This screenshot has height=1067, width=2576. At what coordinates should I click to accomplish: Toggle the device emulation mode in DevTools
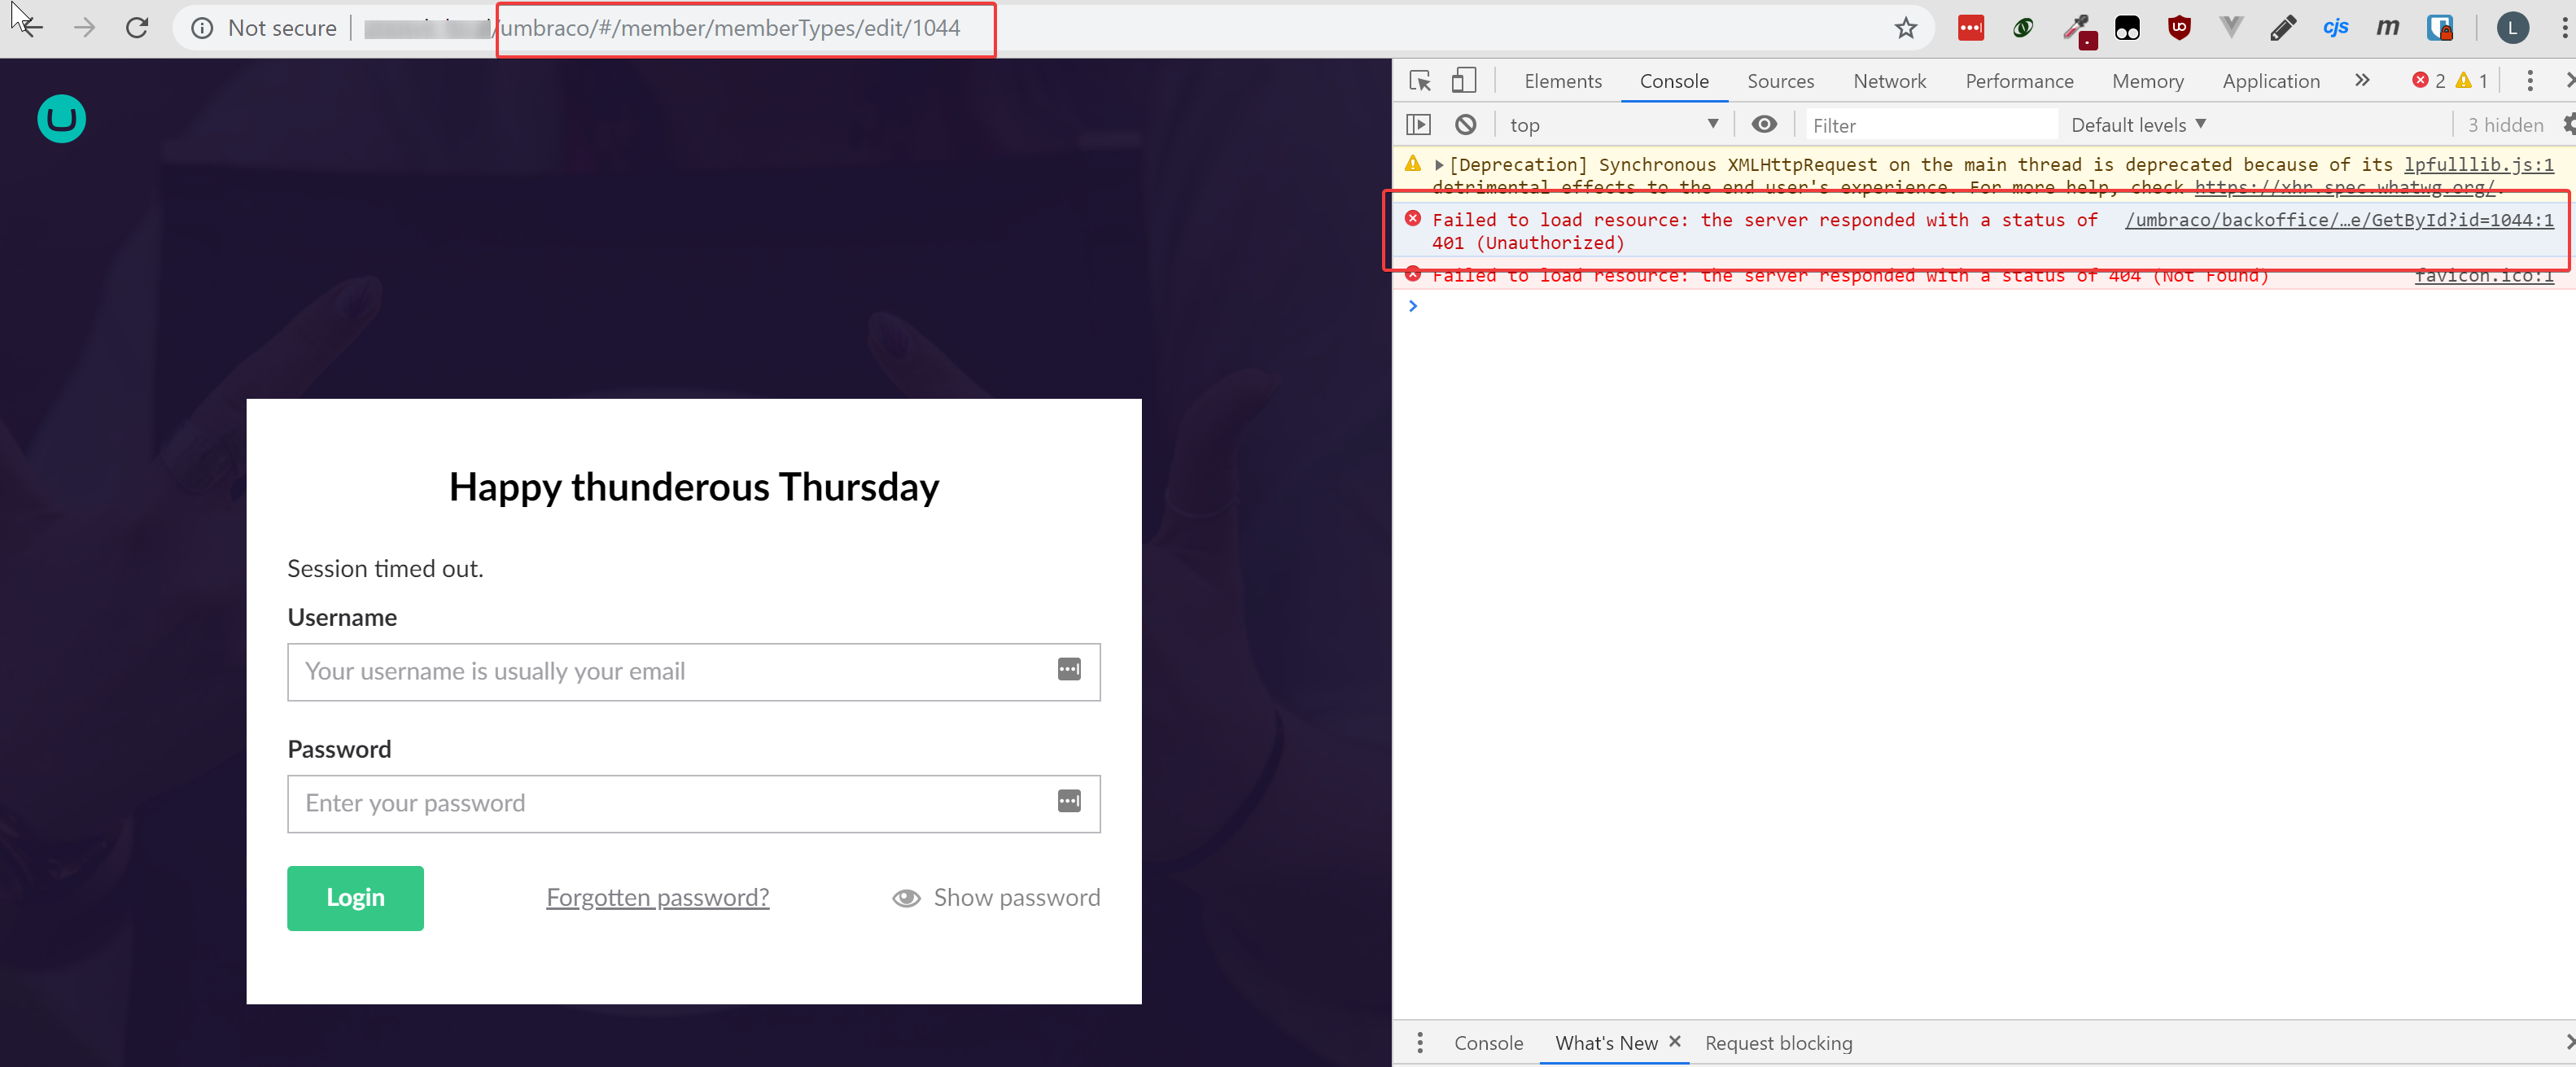point(1464,81)
